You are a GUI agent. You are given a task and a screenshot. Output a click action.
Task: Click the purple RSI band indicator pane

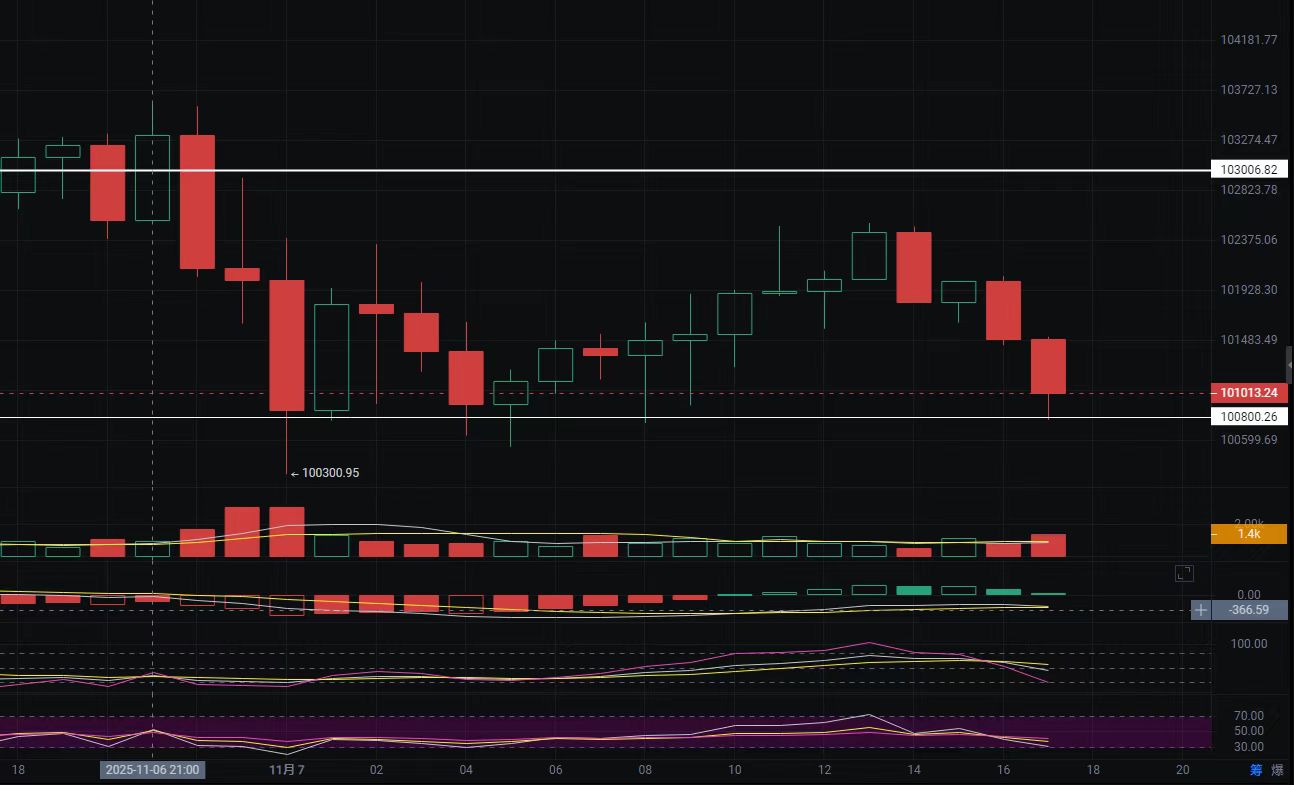tap(600, 732)
